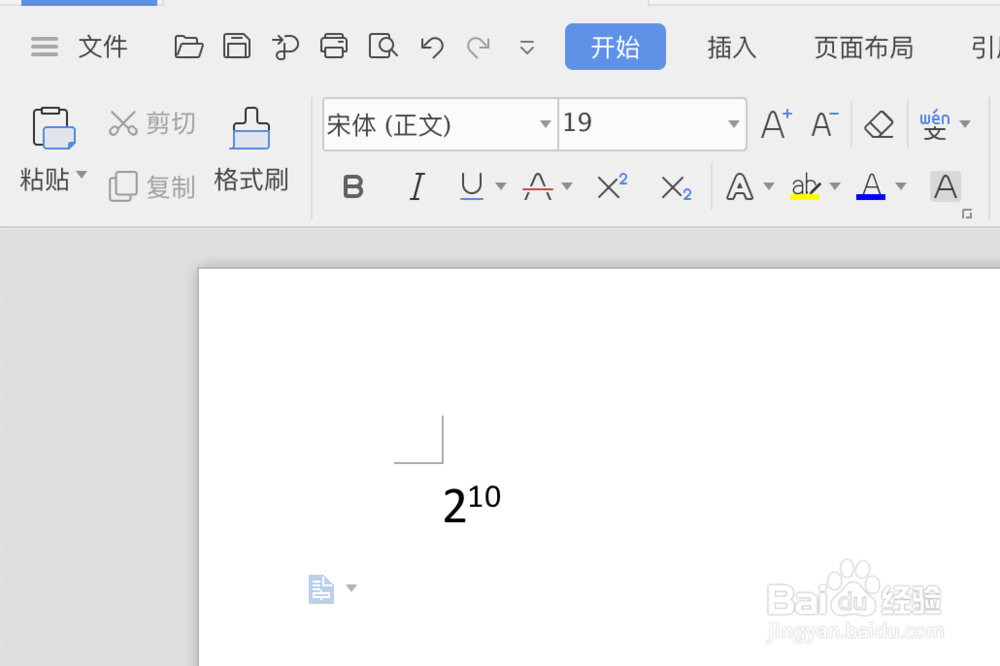Click the Print icon
The height and width of the screenshot is (666, 1000).
coord(334,46)
